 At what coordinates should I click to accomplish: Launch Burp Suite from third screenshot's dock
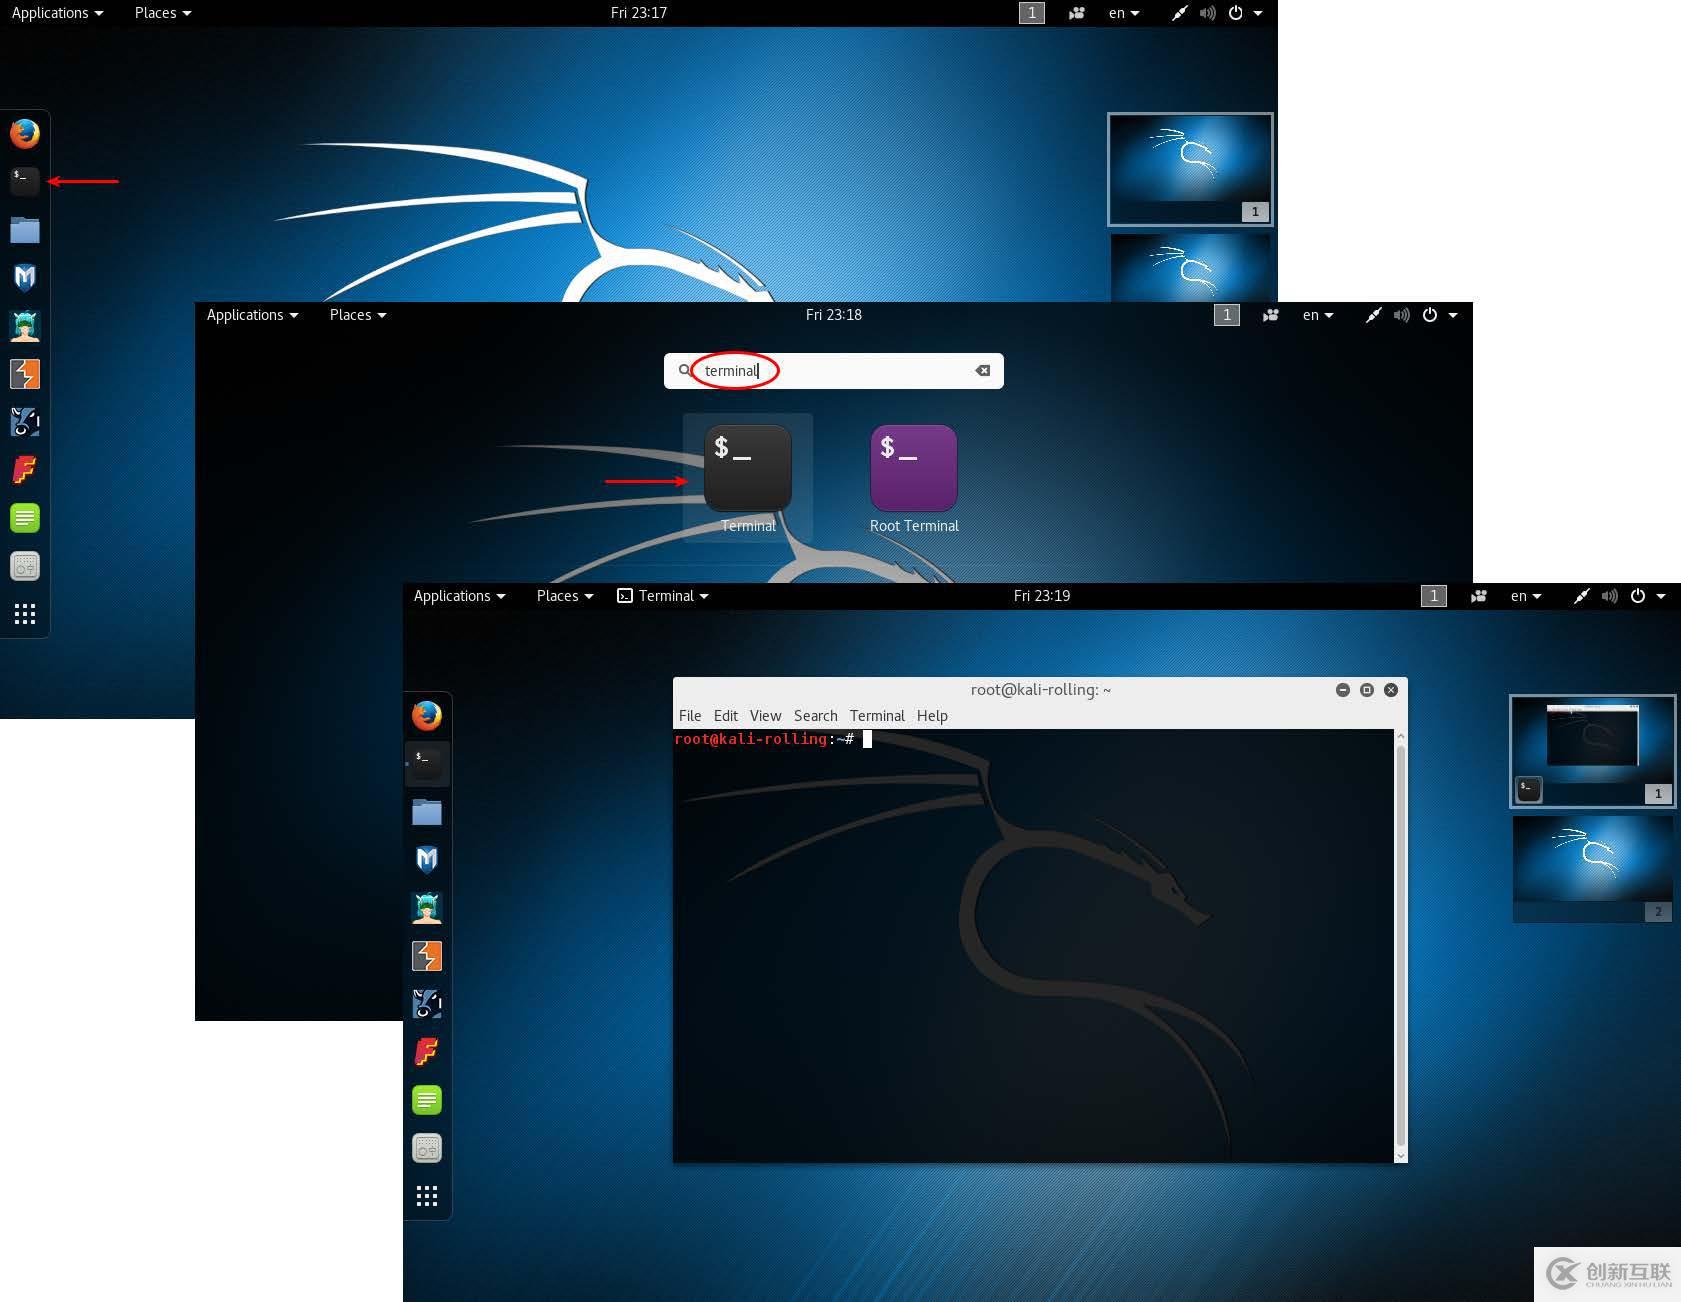pyautogui.click(x=427, y=956)
